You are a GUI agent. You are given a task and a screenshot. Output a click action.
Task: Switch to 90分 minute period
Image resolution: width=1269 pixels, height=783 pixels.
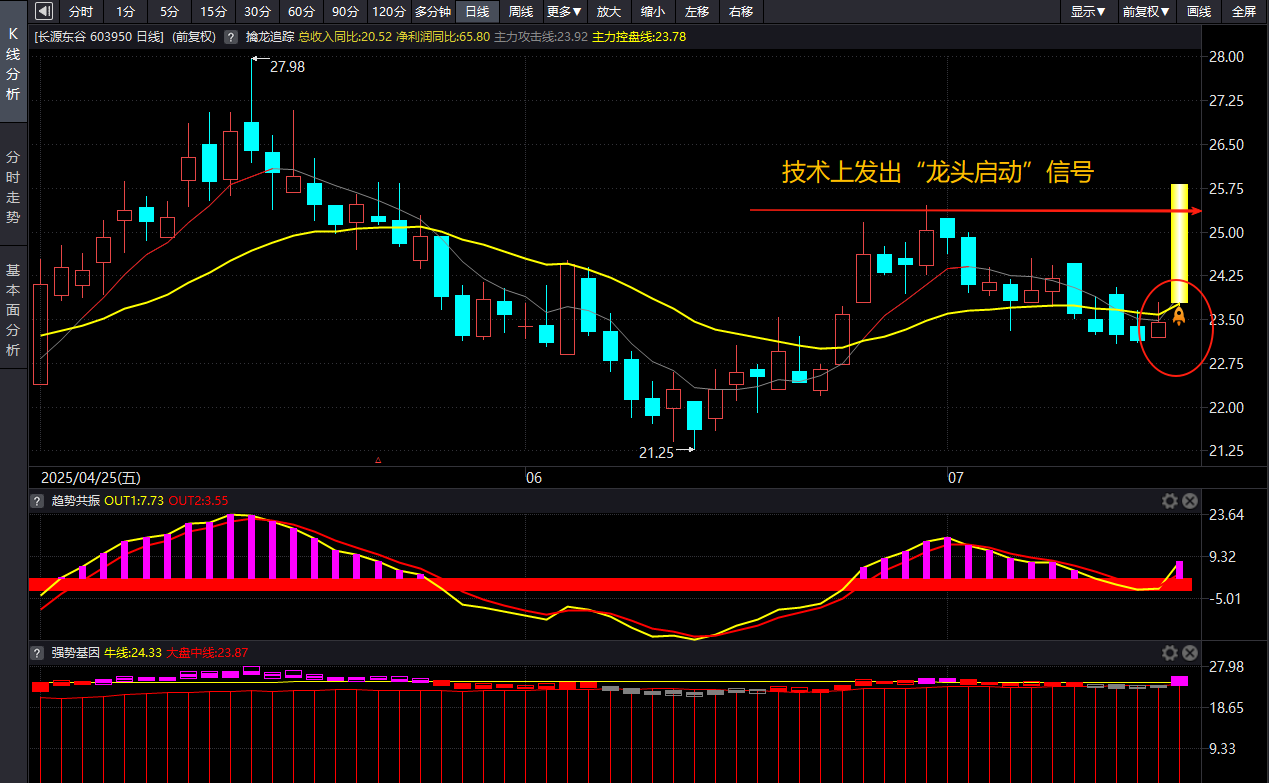pyautogui.click(x=345, y=12)
